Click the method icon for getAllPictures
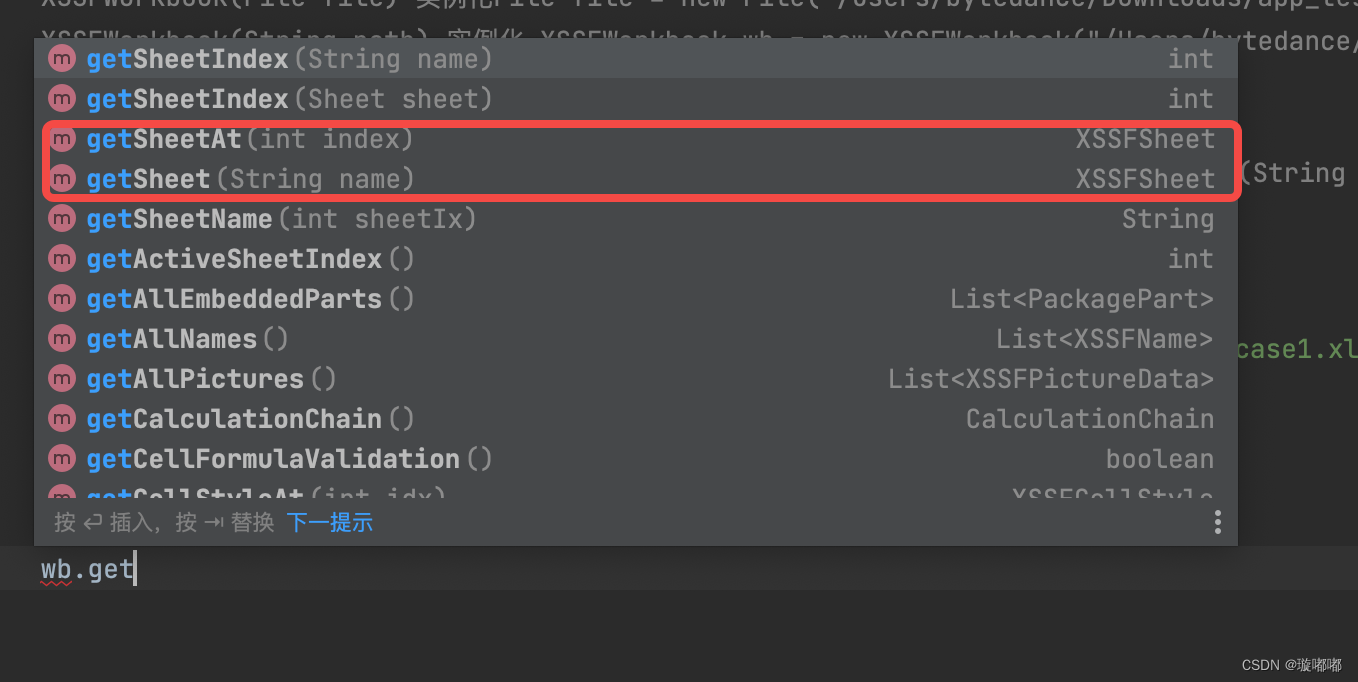This screenshot has height=682, width=1358. pos(61,378)
